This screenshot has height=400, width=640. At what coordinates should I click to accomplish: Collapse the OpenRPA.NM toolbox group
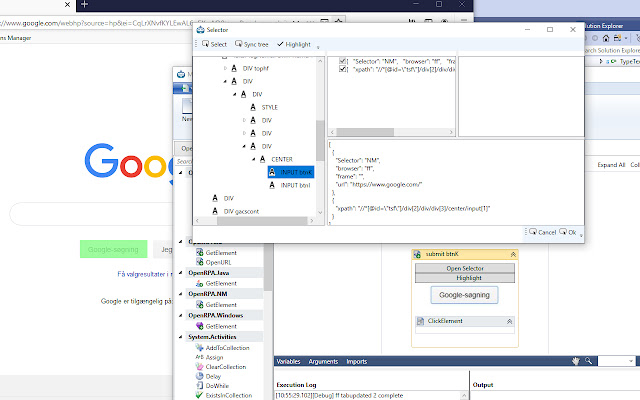(x=181, y=294)
